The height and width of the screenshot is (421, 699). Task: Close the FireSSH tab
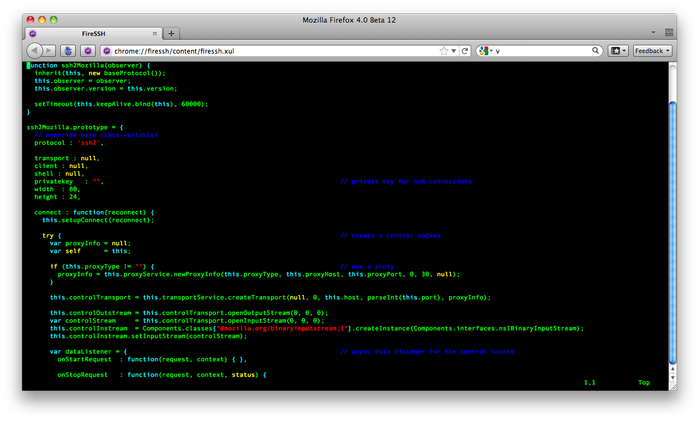click(x=155, y=33)
